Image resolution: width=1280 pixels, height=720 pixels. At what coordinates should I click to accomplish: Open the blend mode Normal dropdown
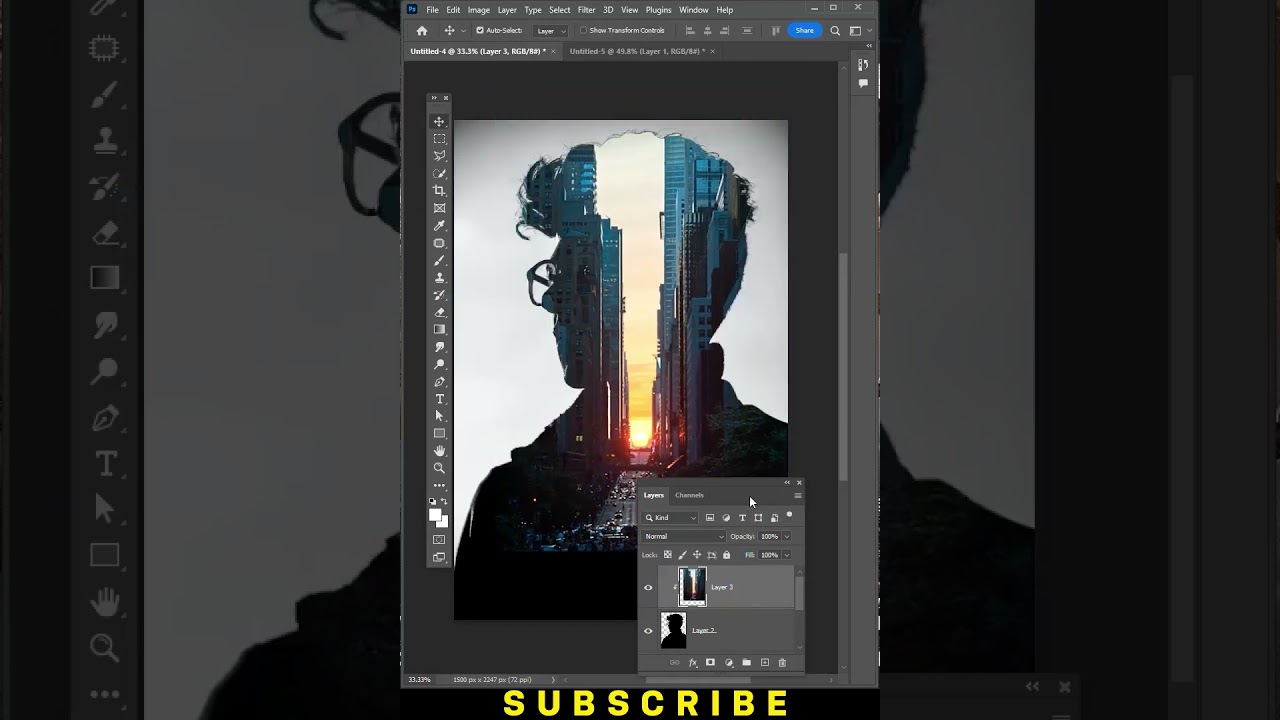pos(684,536)
